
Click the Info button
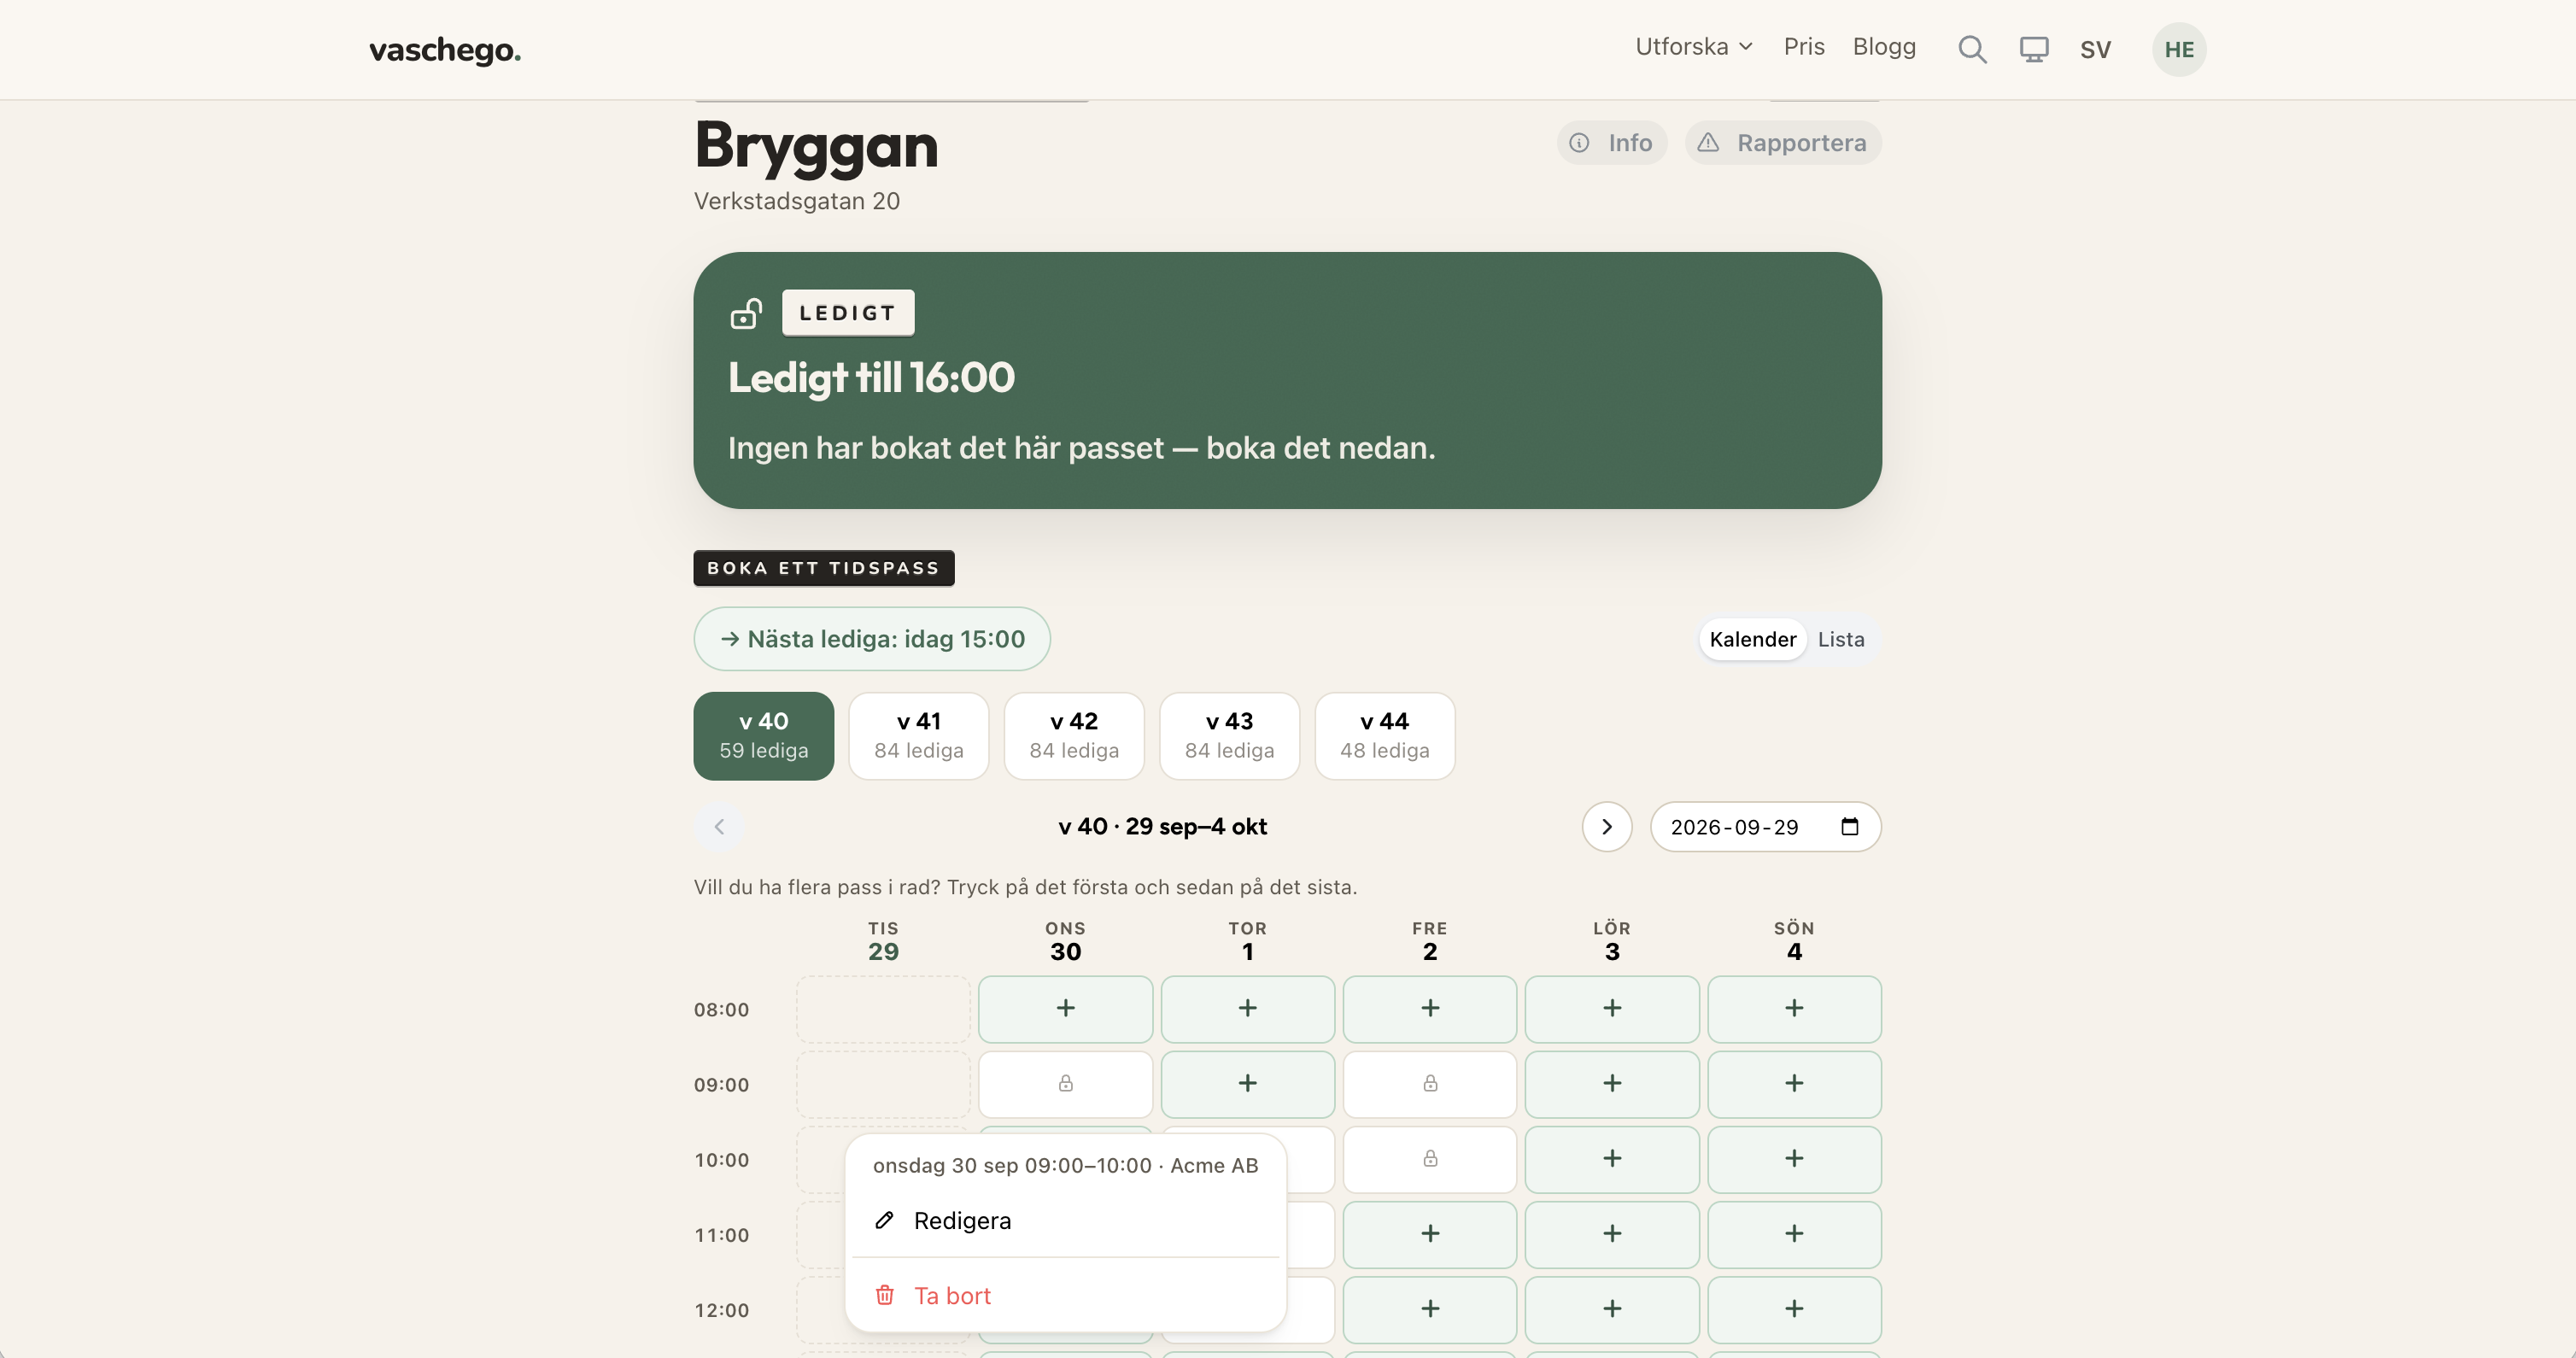pos(1612,143)
